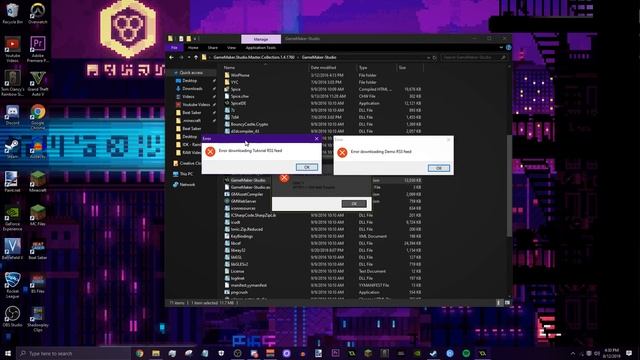Launch OBS Studio from the desktop

point(12,317)
